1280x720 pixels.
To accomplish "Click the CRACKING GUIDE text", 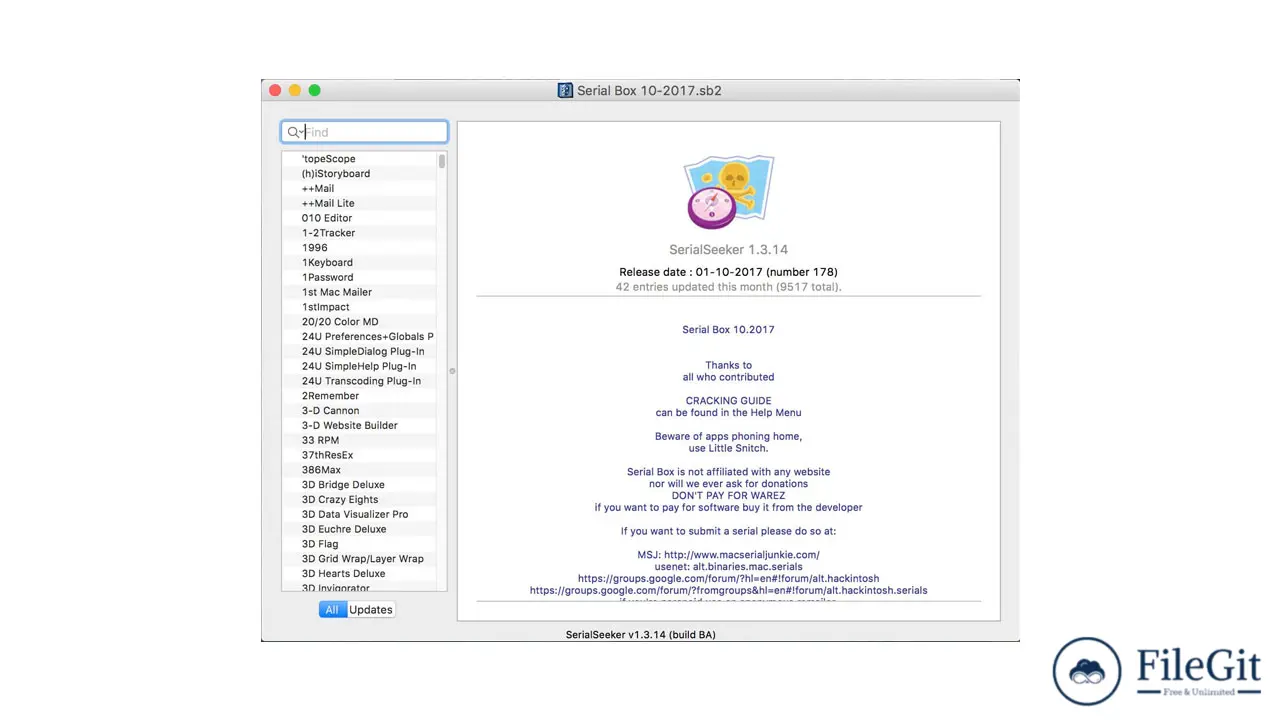I will [x=728, y=401].
